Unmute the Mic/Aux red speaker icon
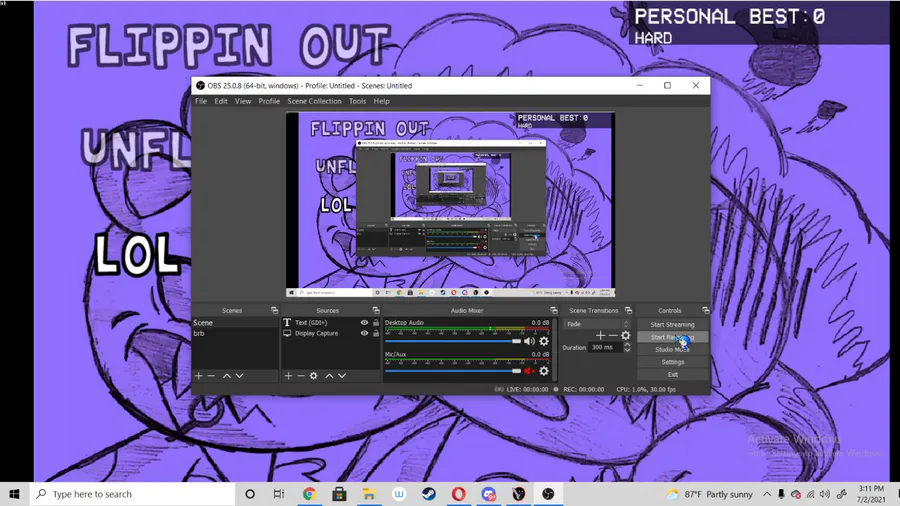This screenshot has height=506, width=900. (529, 371)
